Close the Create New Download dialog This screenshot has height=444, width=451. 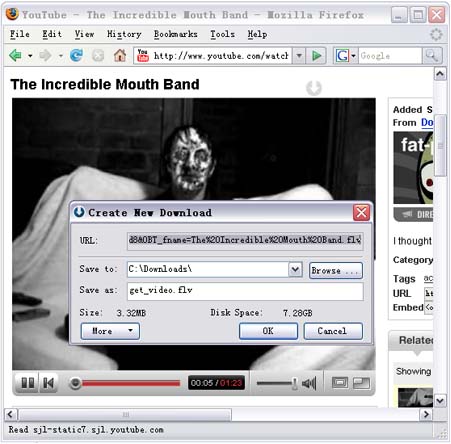362,212
